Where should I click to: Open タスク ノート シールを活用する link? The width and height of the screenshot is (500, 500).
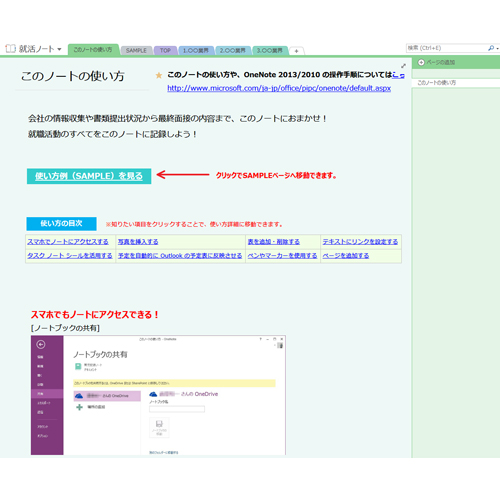(x=70, y=256)
